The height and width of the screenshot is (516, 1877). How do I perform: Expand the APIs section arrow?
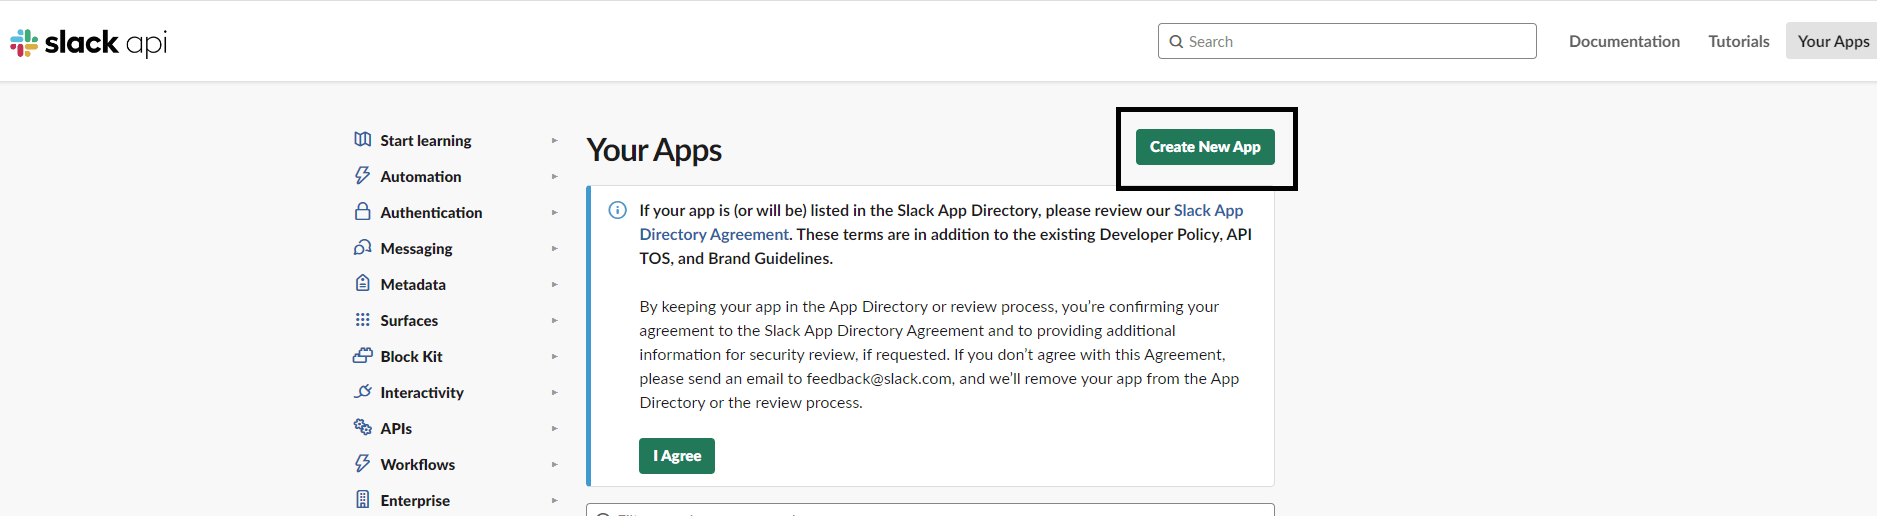pyautogui.click(x=554, y=429)
